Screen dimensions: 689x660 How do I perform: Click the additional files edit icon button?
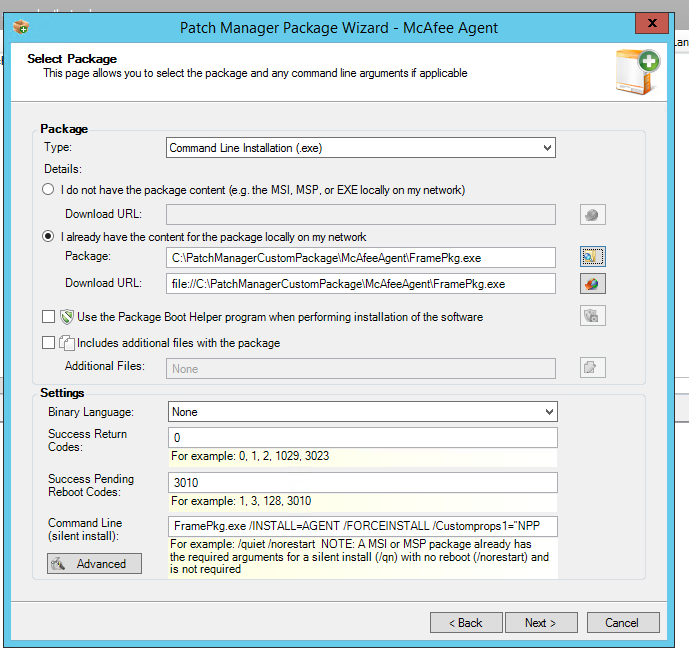[x=592, y=367]
